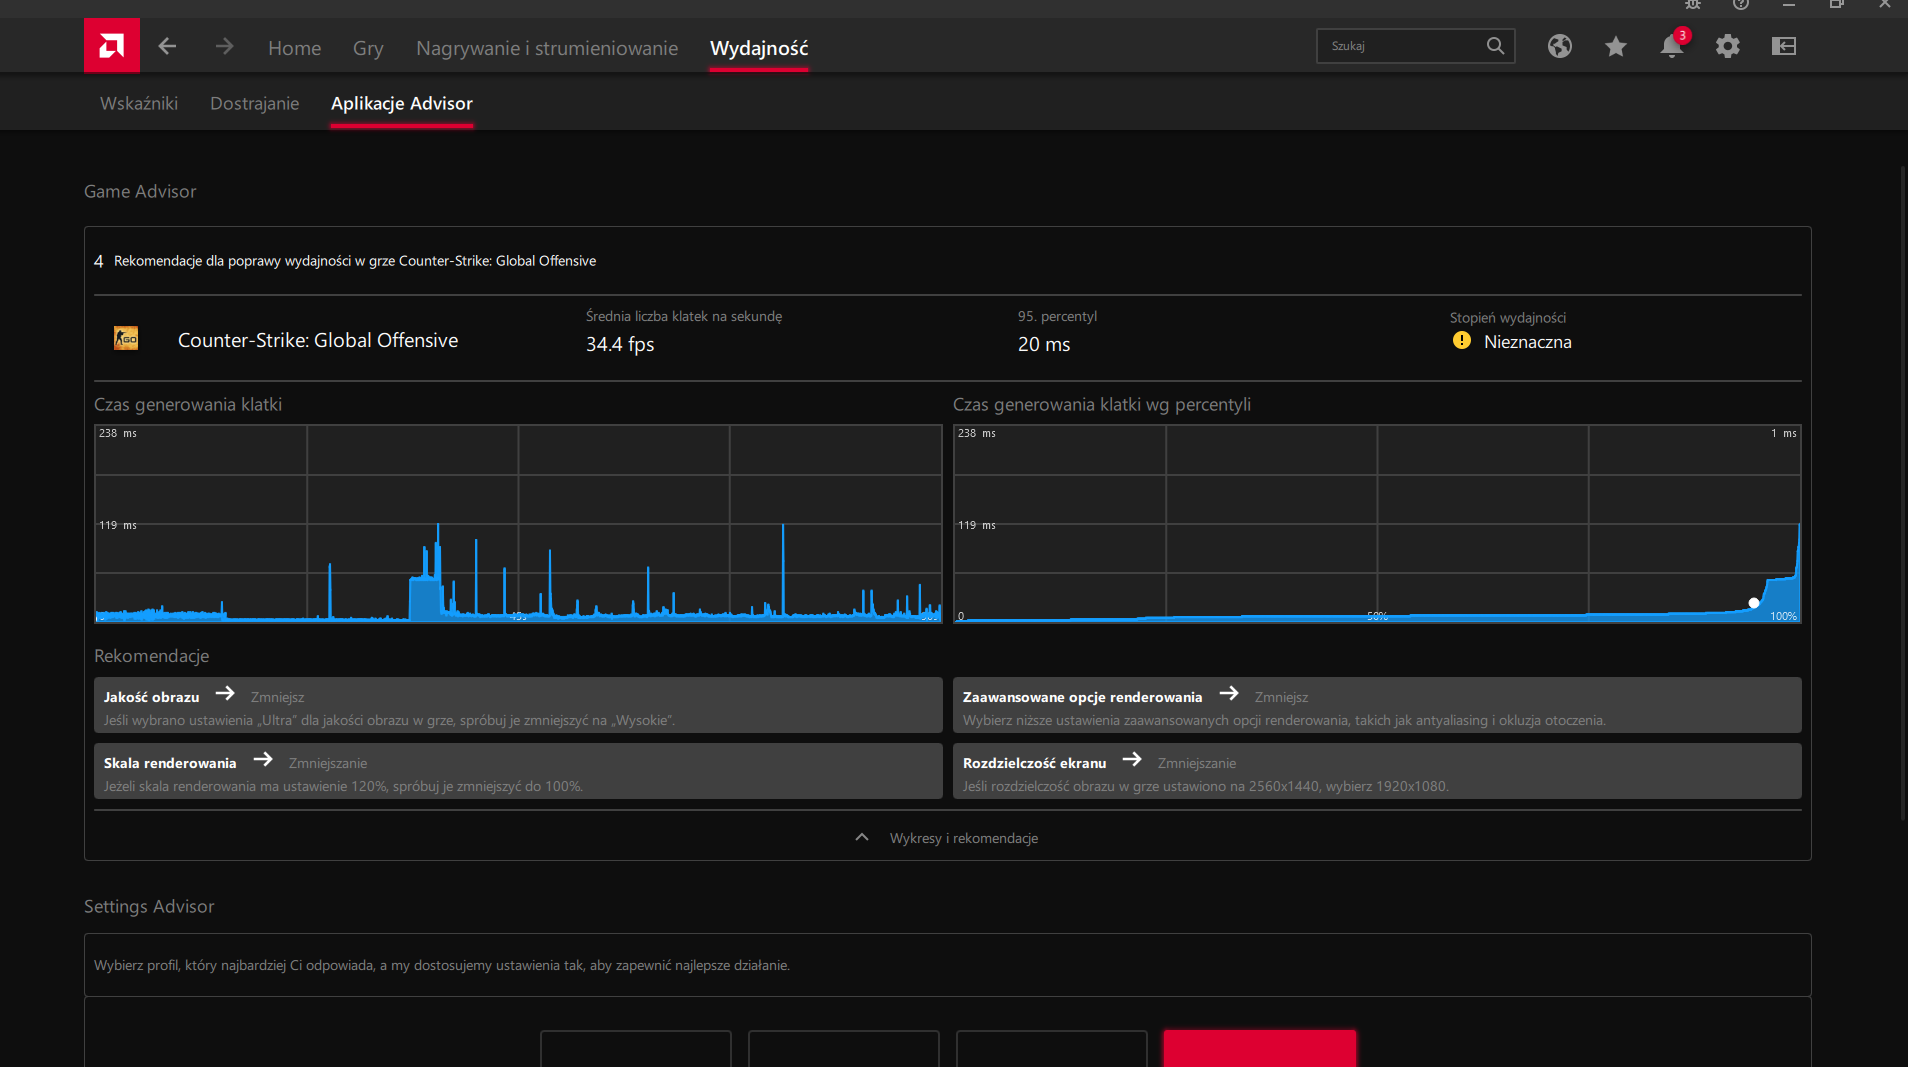Click the vertical scrollbar on the right

point(1903,493)
